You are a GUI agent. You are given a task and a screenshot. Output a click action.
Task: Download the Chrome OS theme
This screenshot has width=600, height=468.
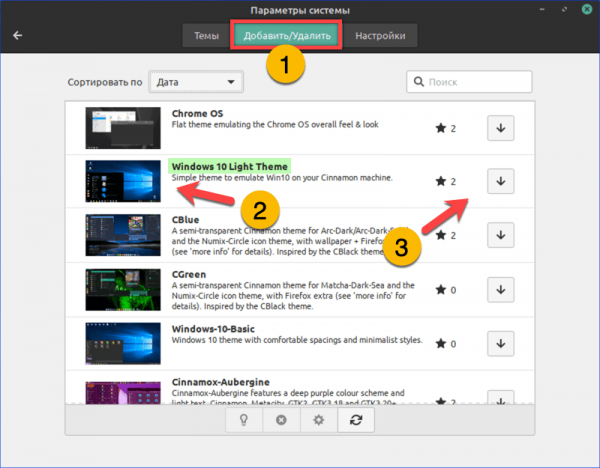point(501,128)
